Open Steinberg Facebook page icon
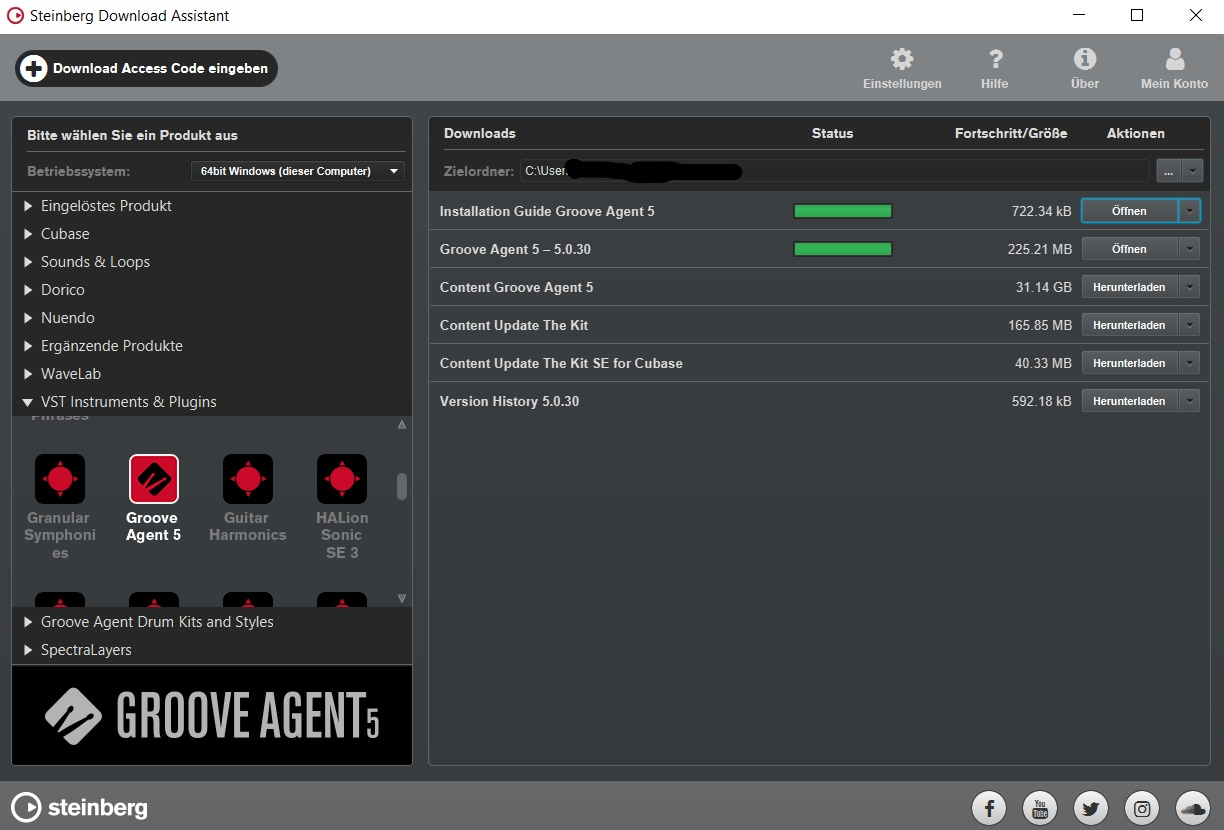The image size is (1224, 830). click(989, 808)
